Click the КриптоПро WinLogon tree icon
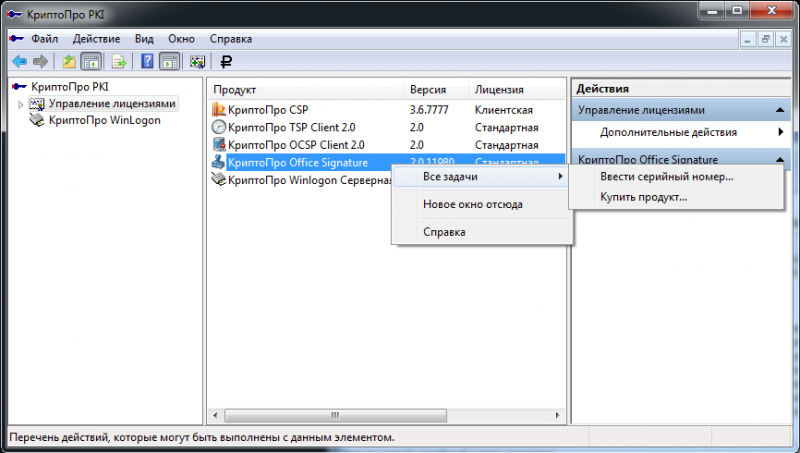The width and height of the screenshot is (800, 453). click(x=37, y=120)
